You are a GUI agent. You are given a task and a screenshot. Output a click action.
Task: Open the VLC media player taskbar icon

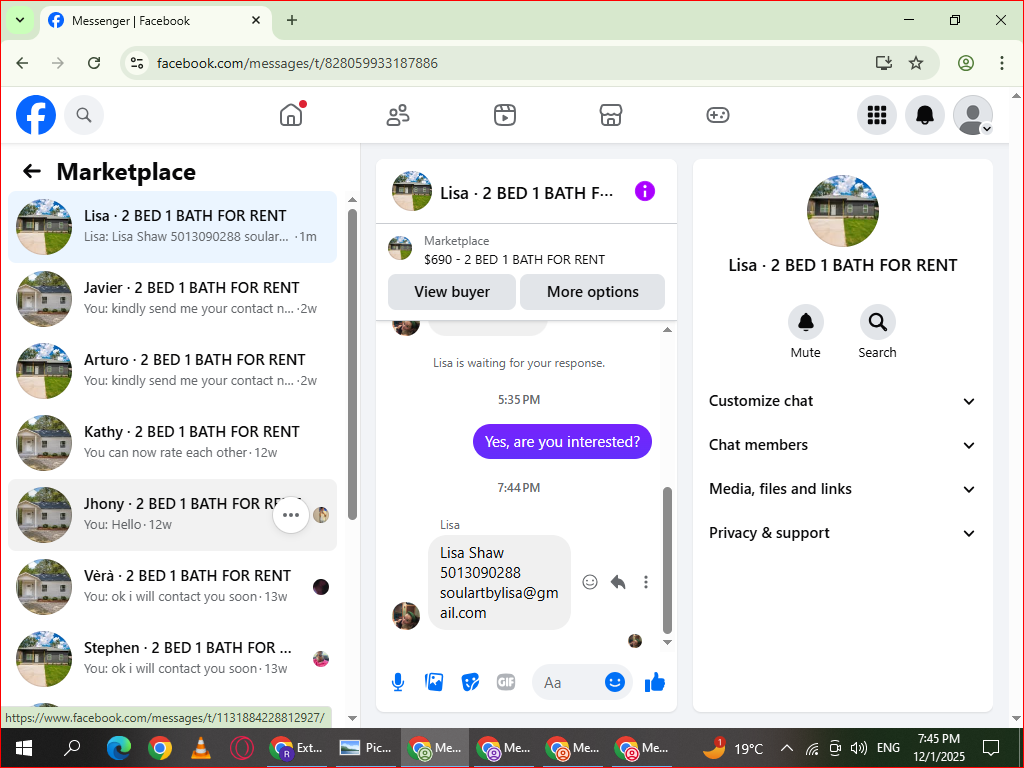200,748
